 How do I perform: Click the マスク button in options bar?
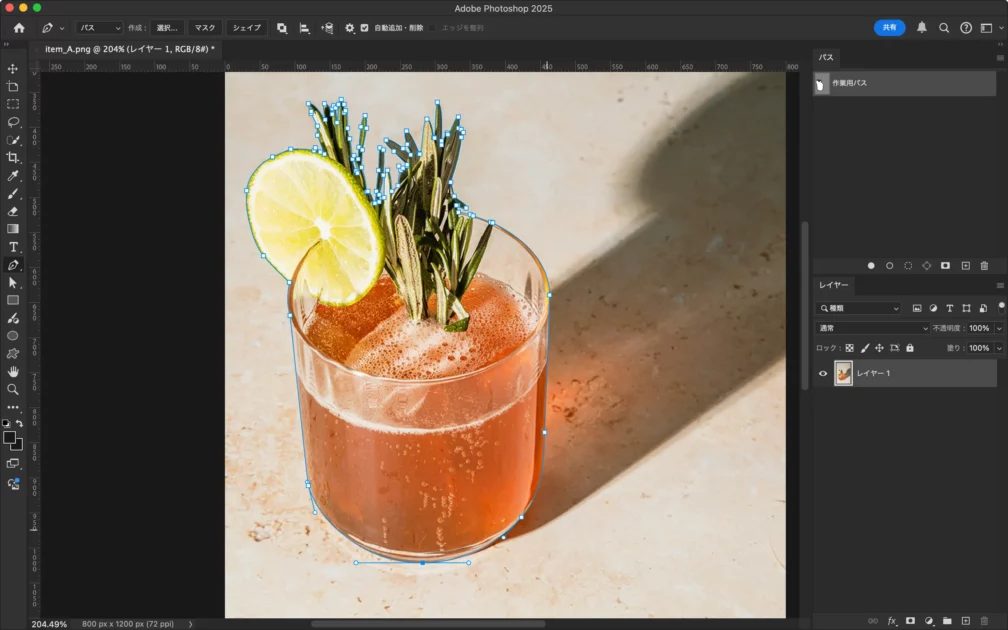[205, 28]
